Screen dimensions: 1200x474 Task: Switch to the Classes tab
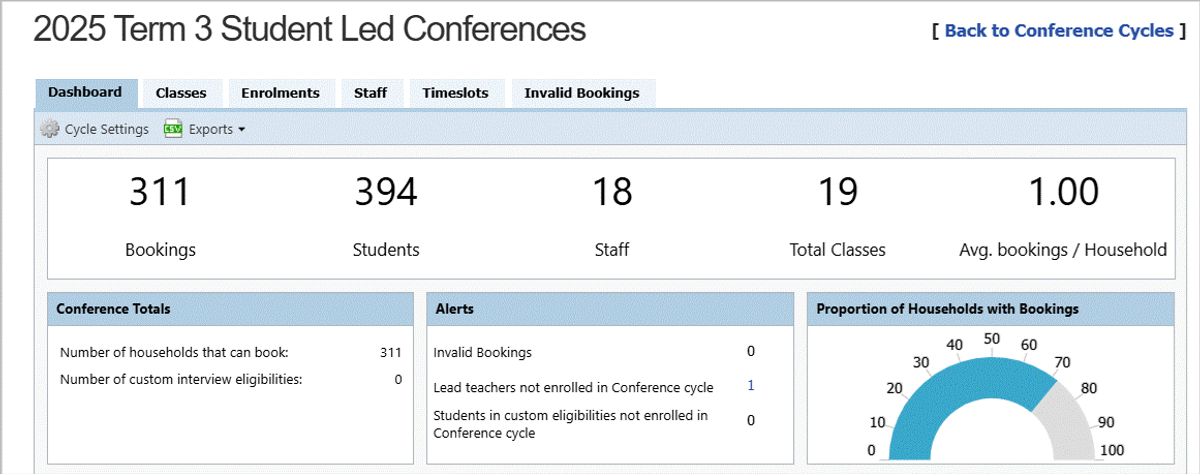181,93
